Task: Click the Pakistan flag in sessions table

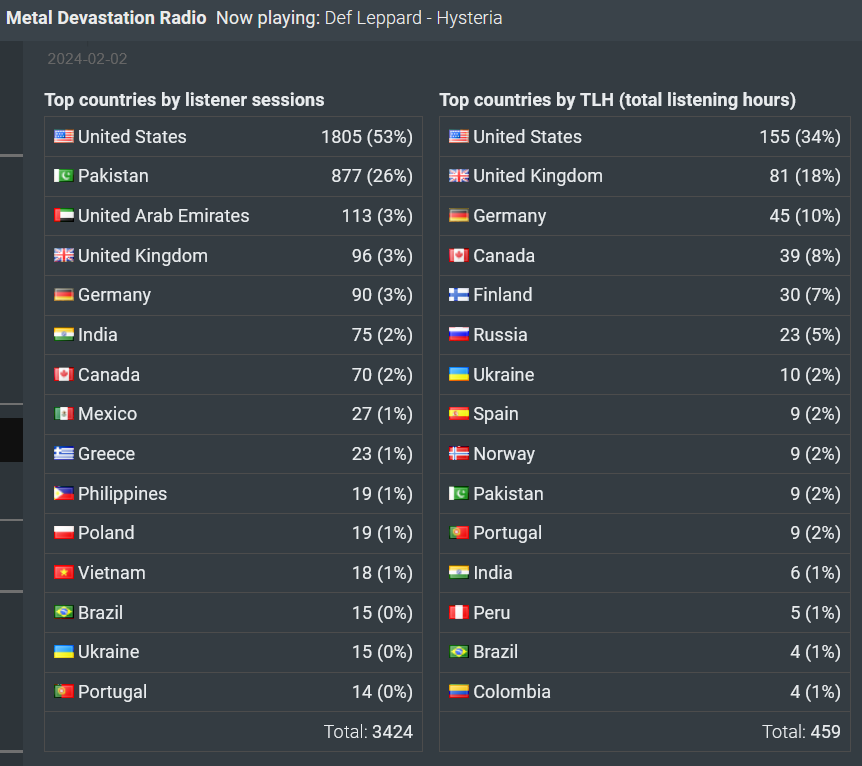Action: click(x=64, y=176)
